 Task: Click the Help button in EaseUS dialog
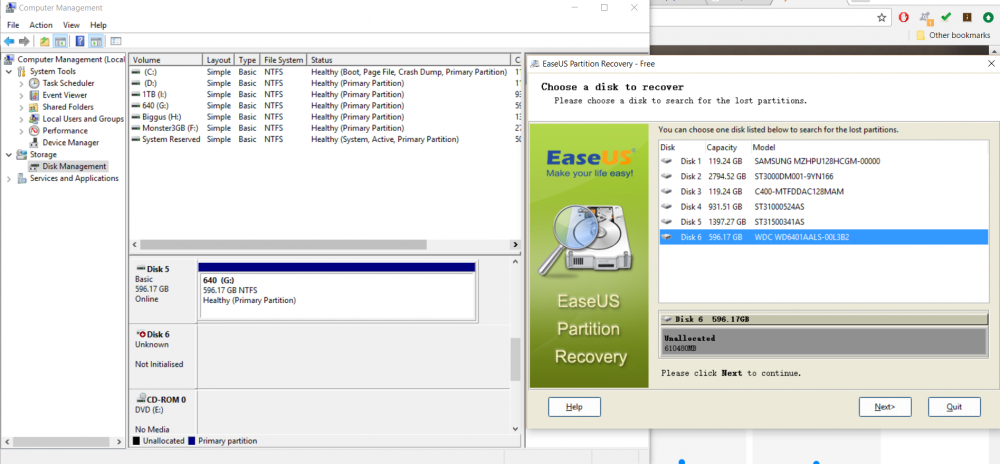pos(574,407)
